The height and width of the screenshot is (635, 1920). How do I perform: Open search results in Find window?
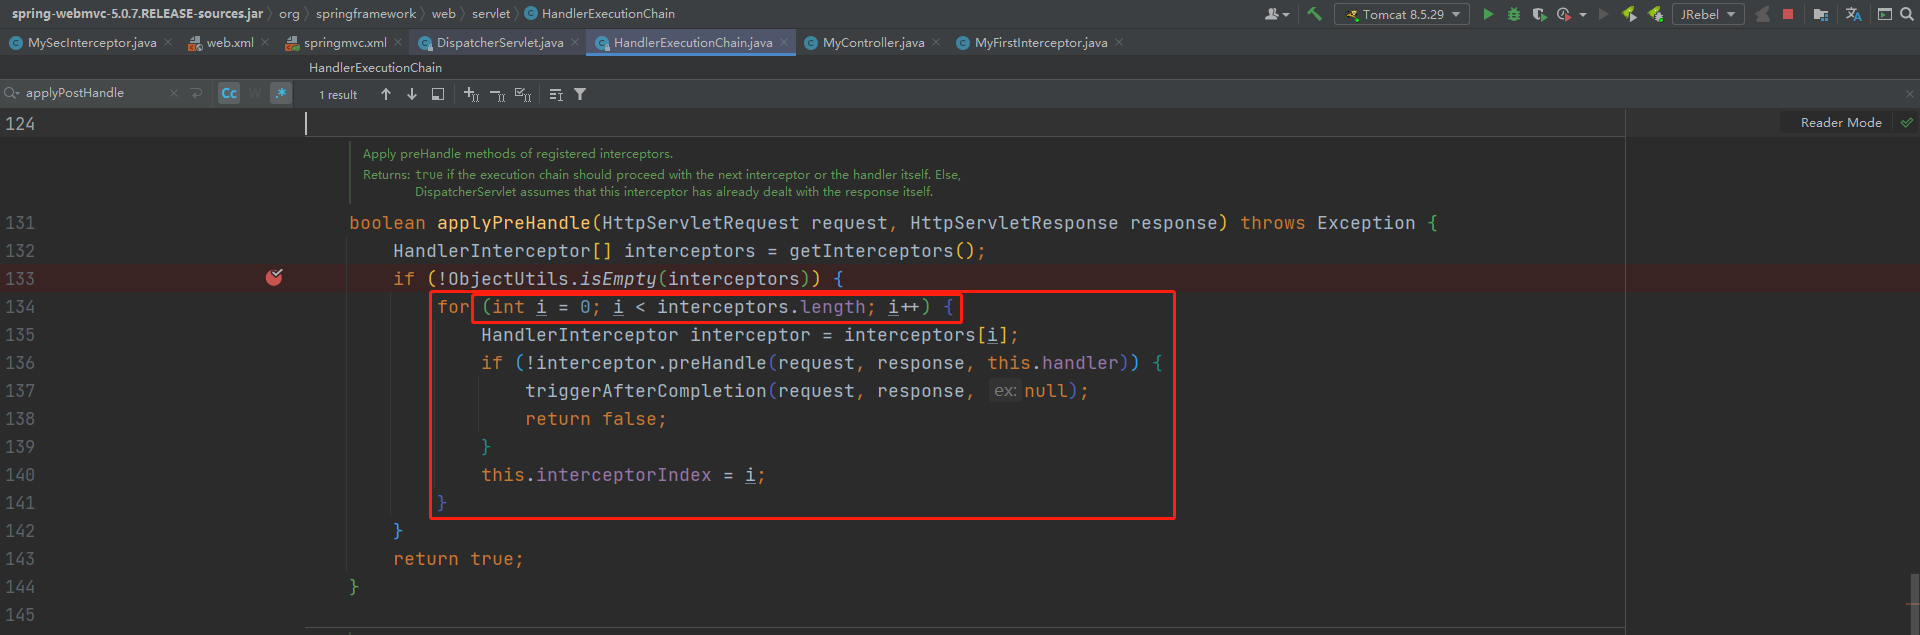coord(556,94)
